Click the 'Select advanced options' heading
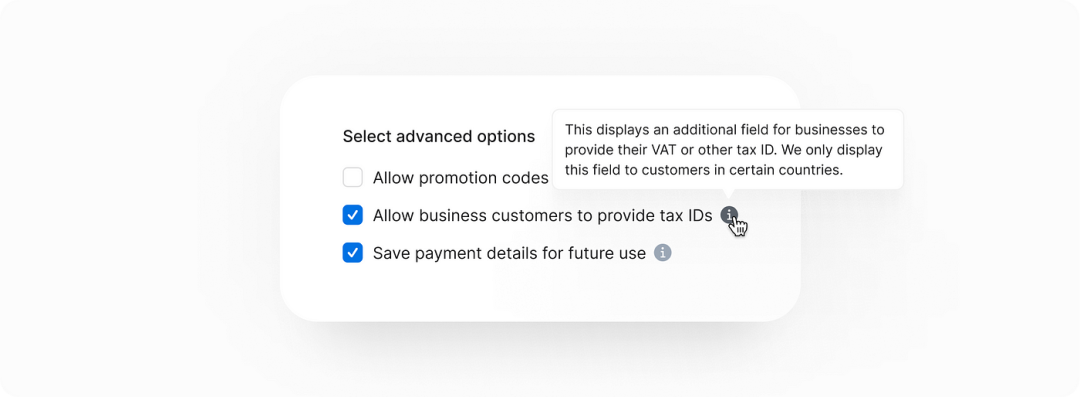Viewport: 1080px width, 397px height. pos(439,136)
